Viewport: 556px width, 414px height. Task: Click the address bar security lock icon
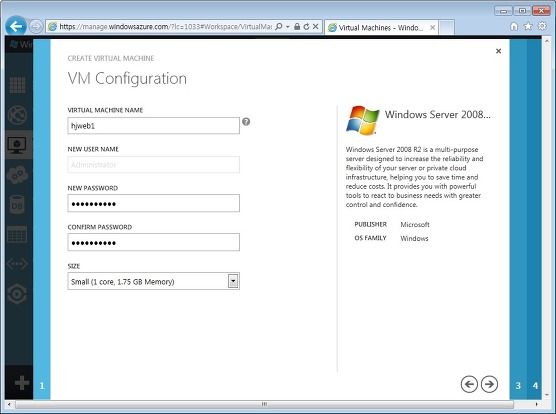click(297, 27)
